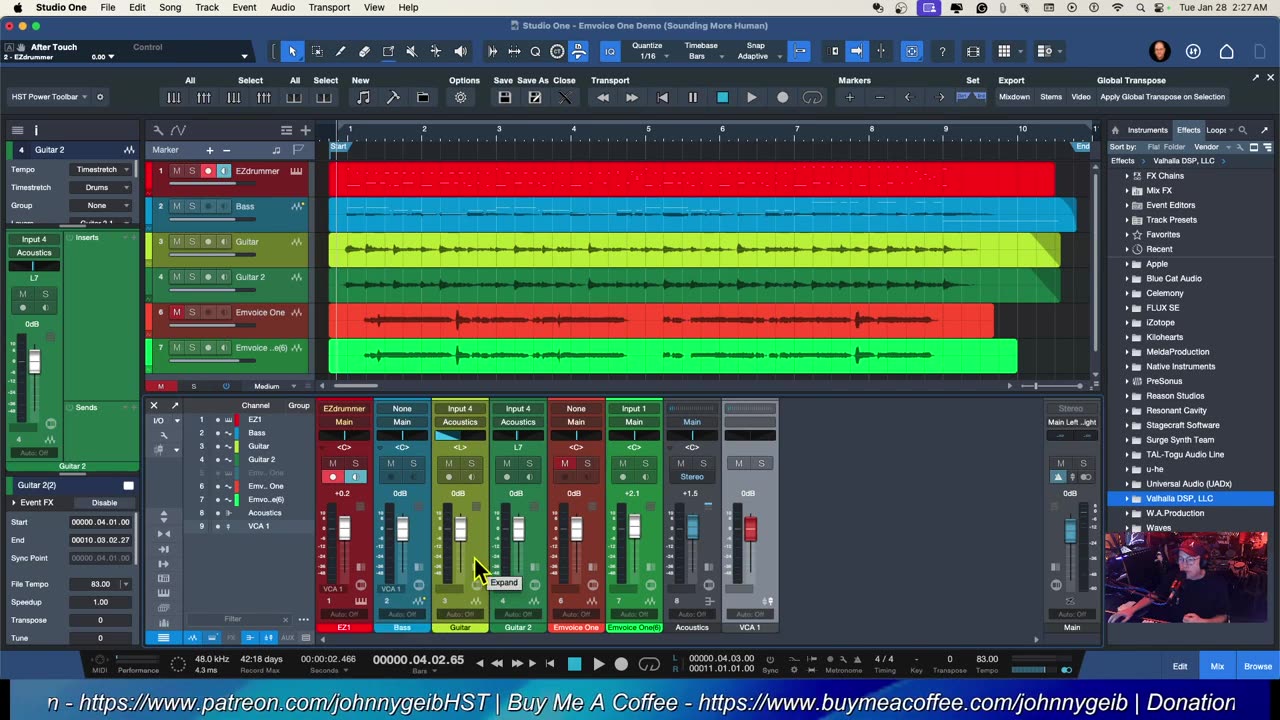This screenshot has height=720, width=1280.
Task: Open Options gear in macro toolbar
Action: click(x=461, y=97)
